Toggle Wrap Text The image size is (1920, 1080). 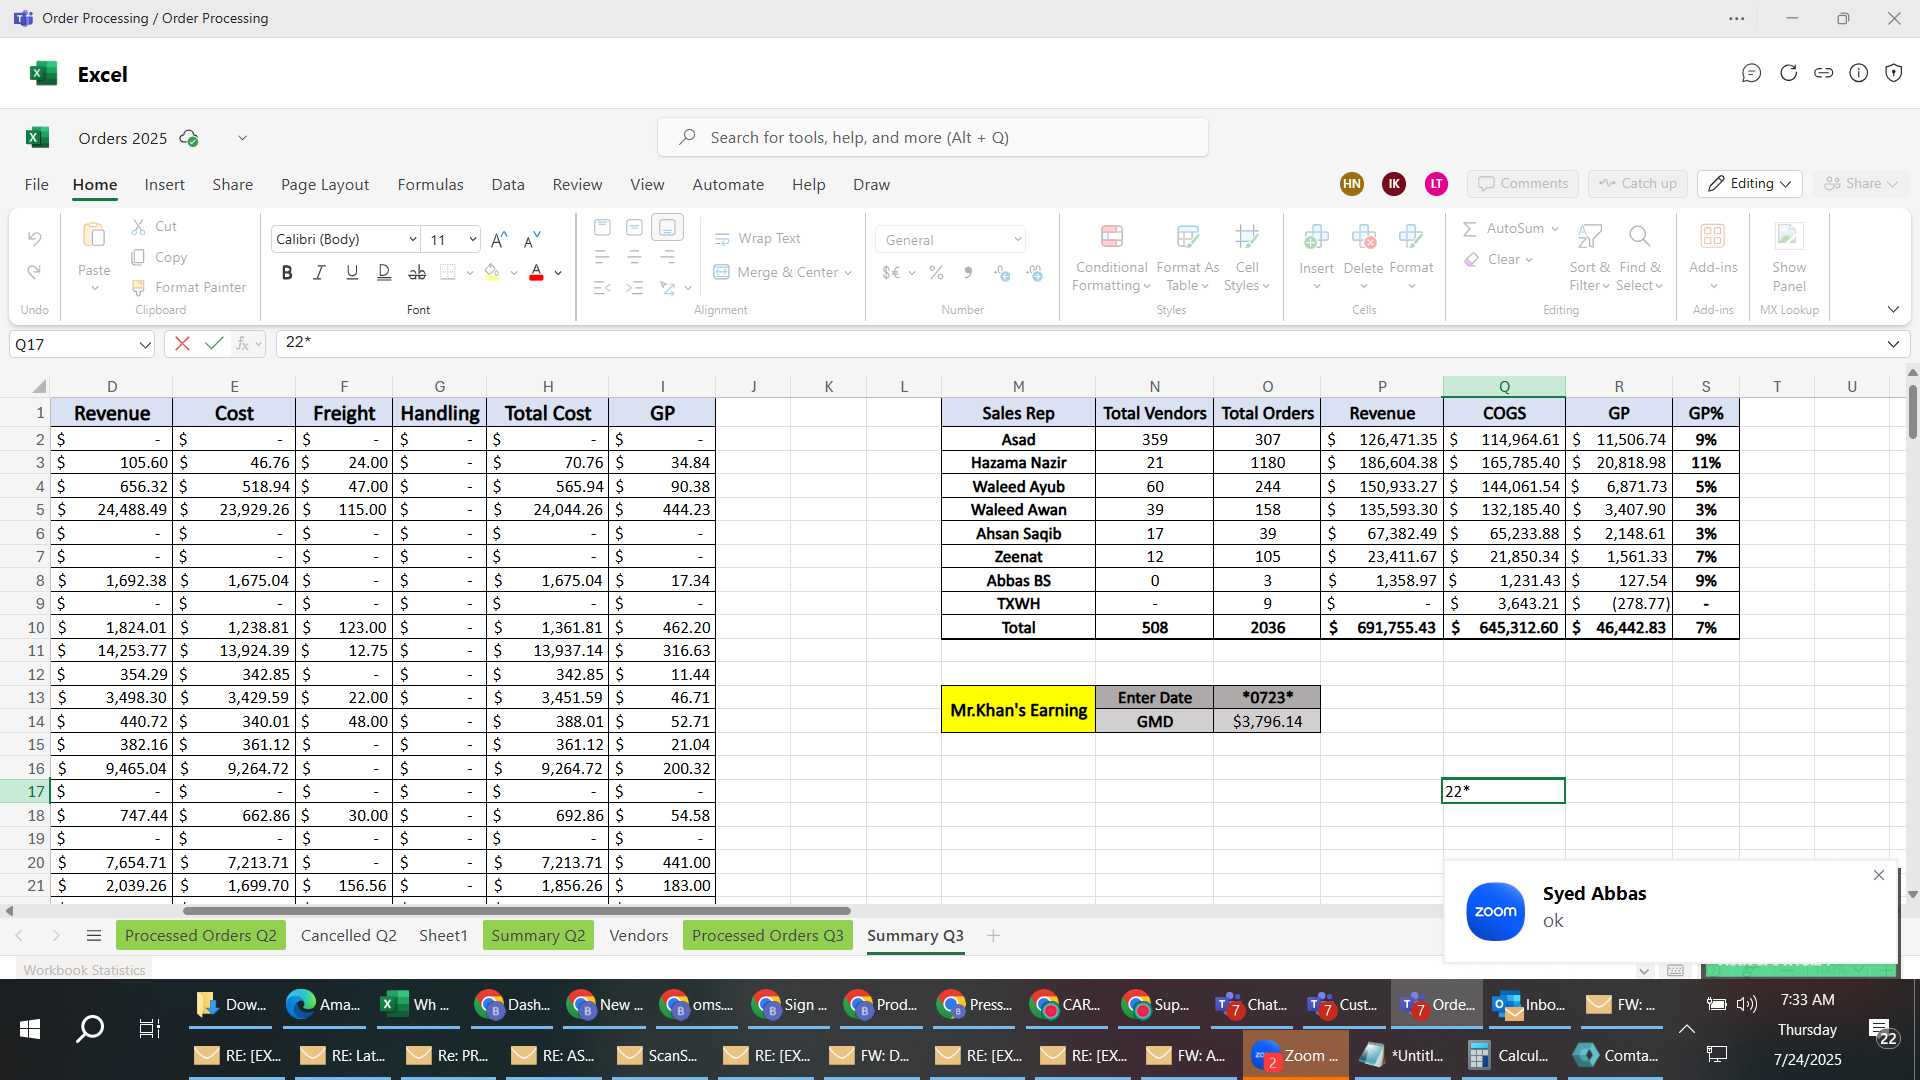point(757,239)
